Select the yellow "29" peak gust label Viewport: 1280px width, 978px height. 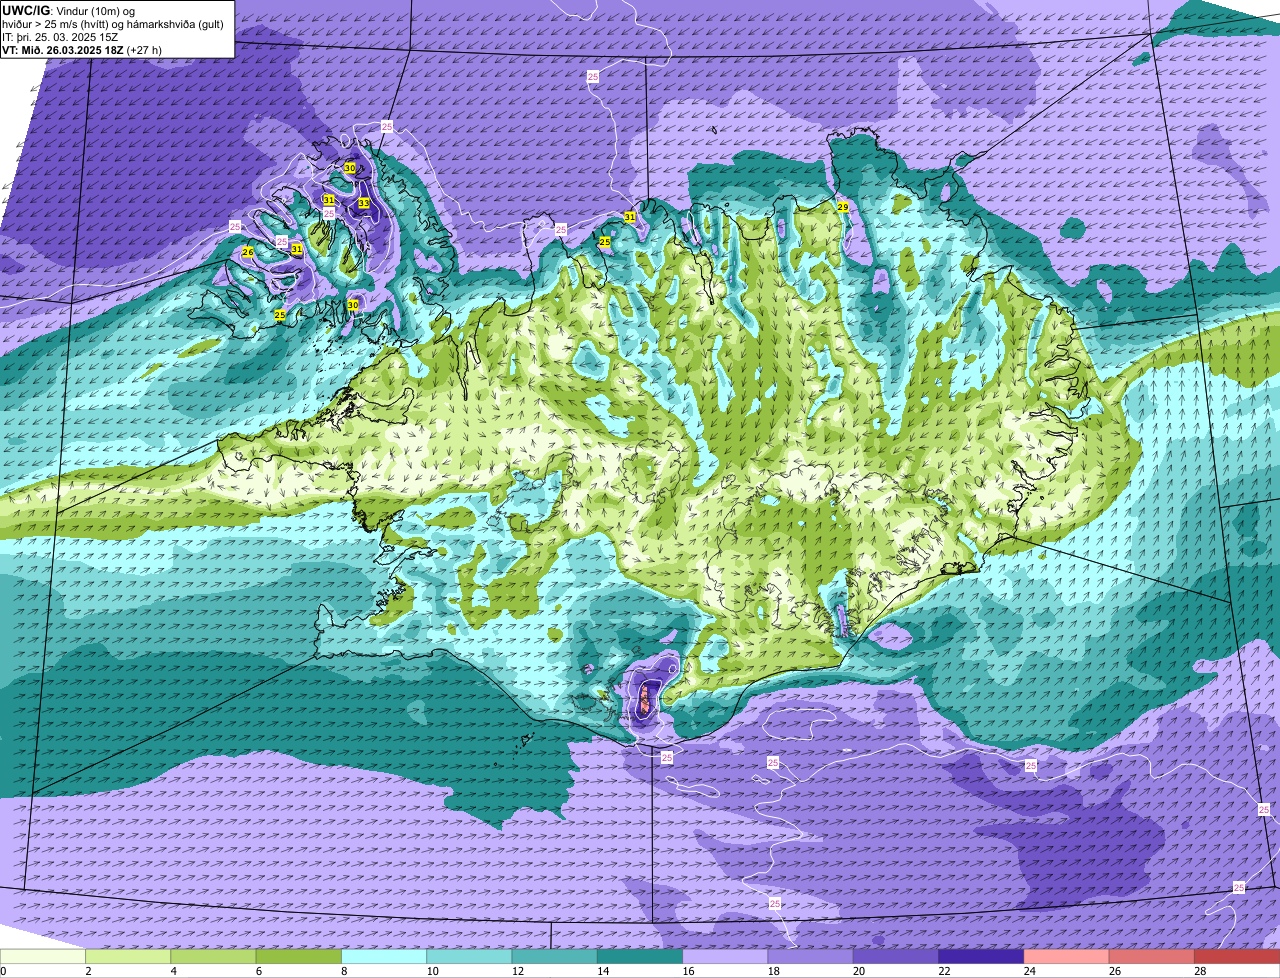(843, 207)
